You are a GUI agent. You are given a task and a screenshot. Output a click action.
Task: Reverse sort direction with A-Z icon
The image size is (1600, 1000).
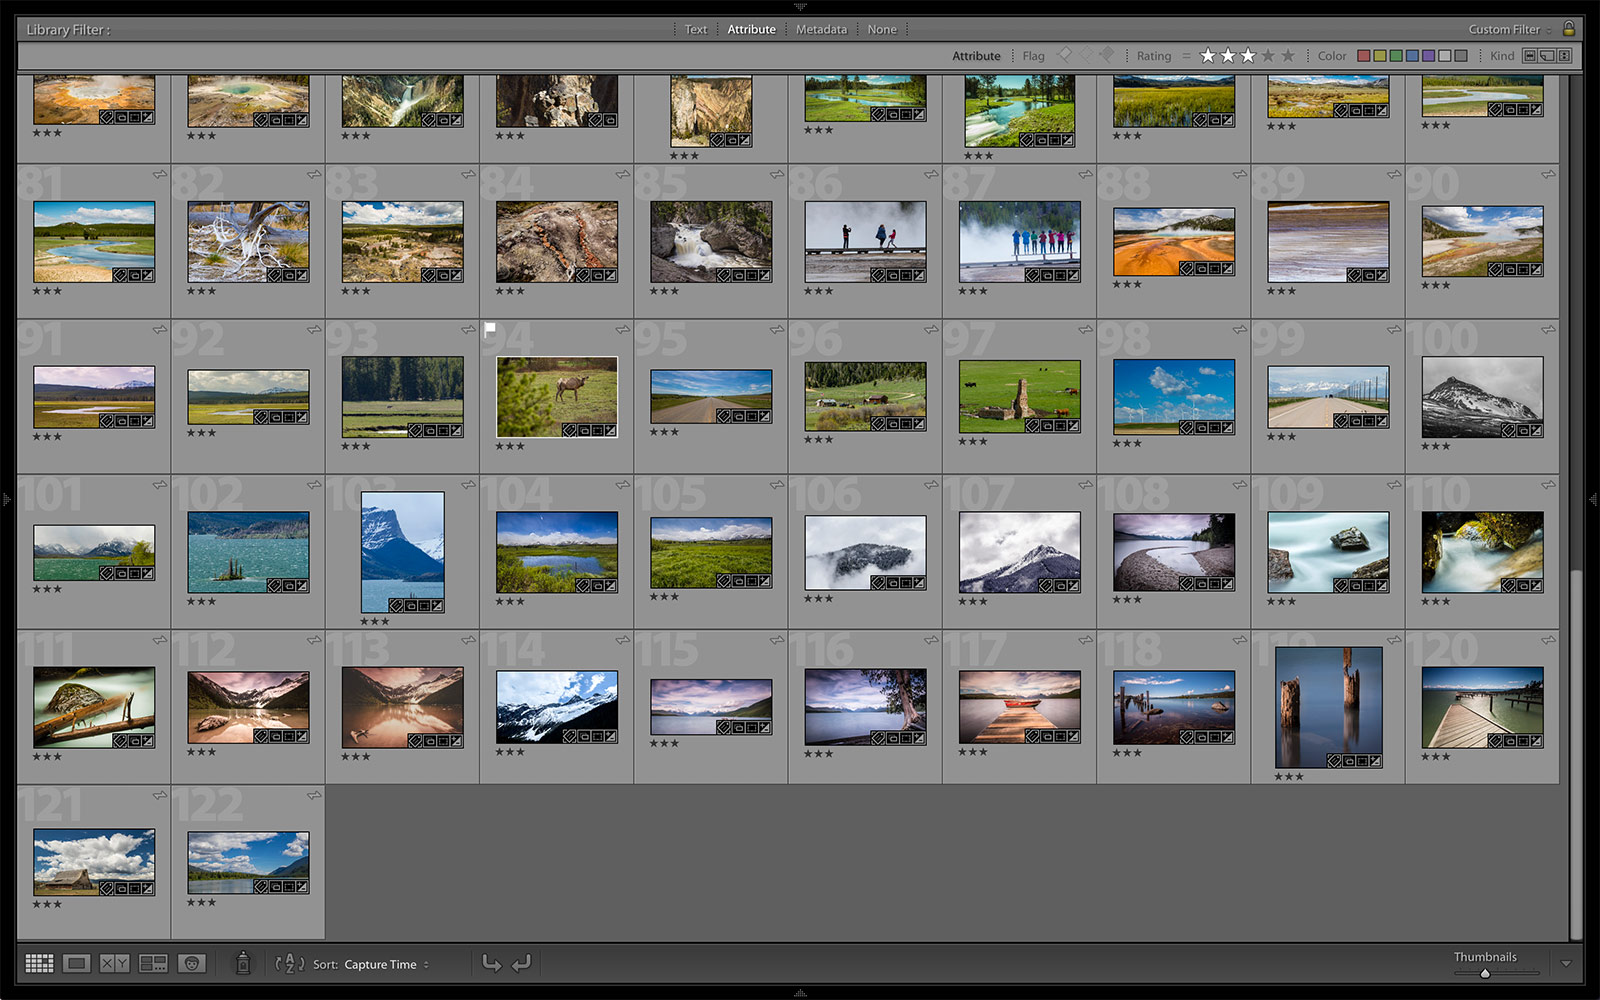pos(289,964)
